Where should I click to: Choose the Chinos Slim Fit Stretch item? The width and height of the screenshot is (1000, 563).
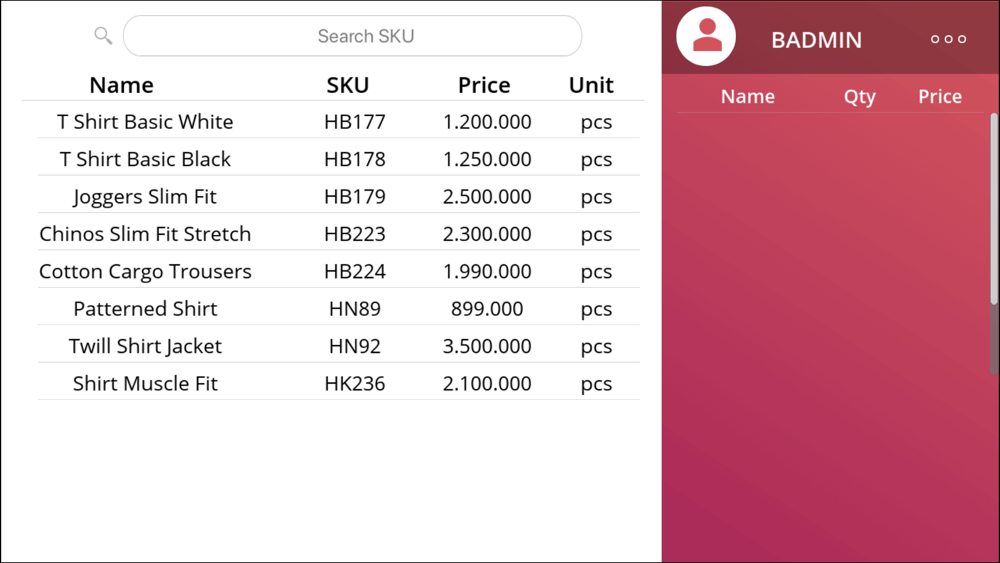[339, 234]
